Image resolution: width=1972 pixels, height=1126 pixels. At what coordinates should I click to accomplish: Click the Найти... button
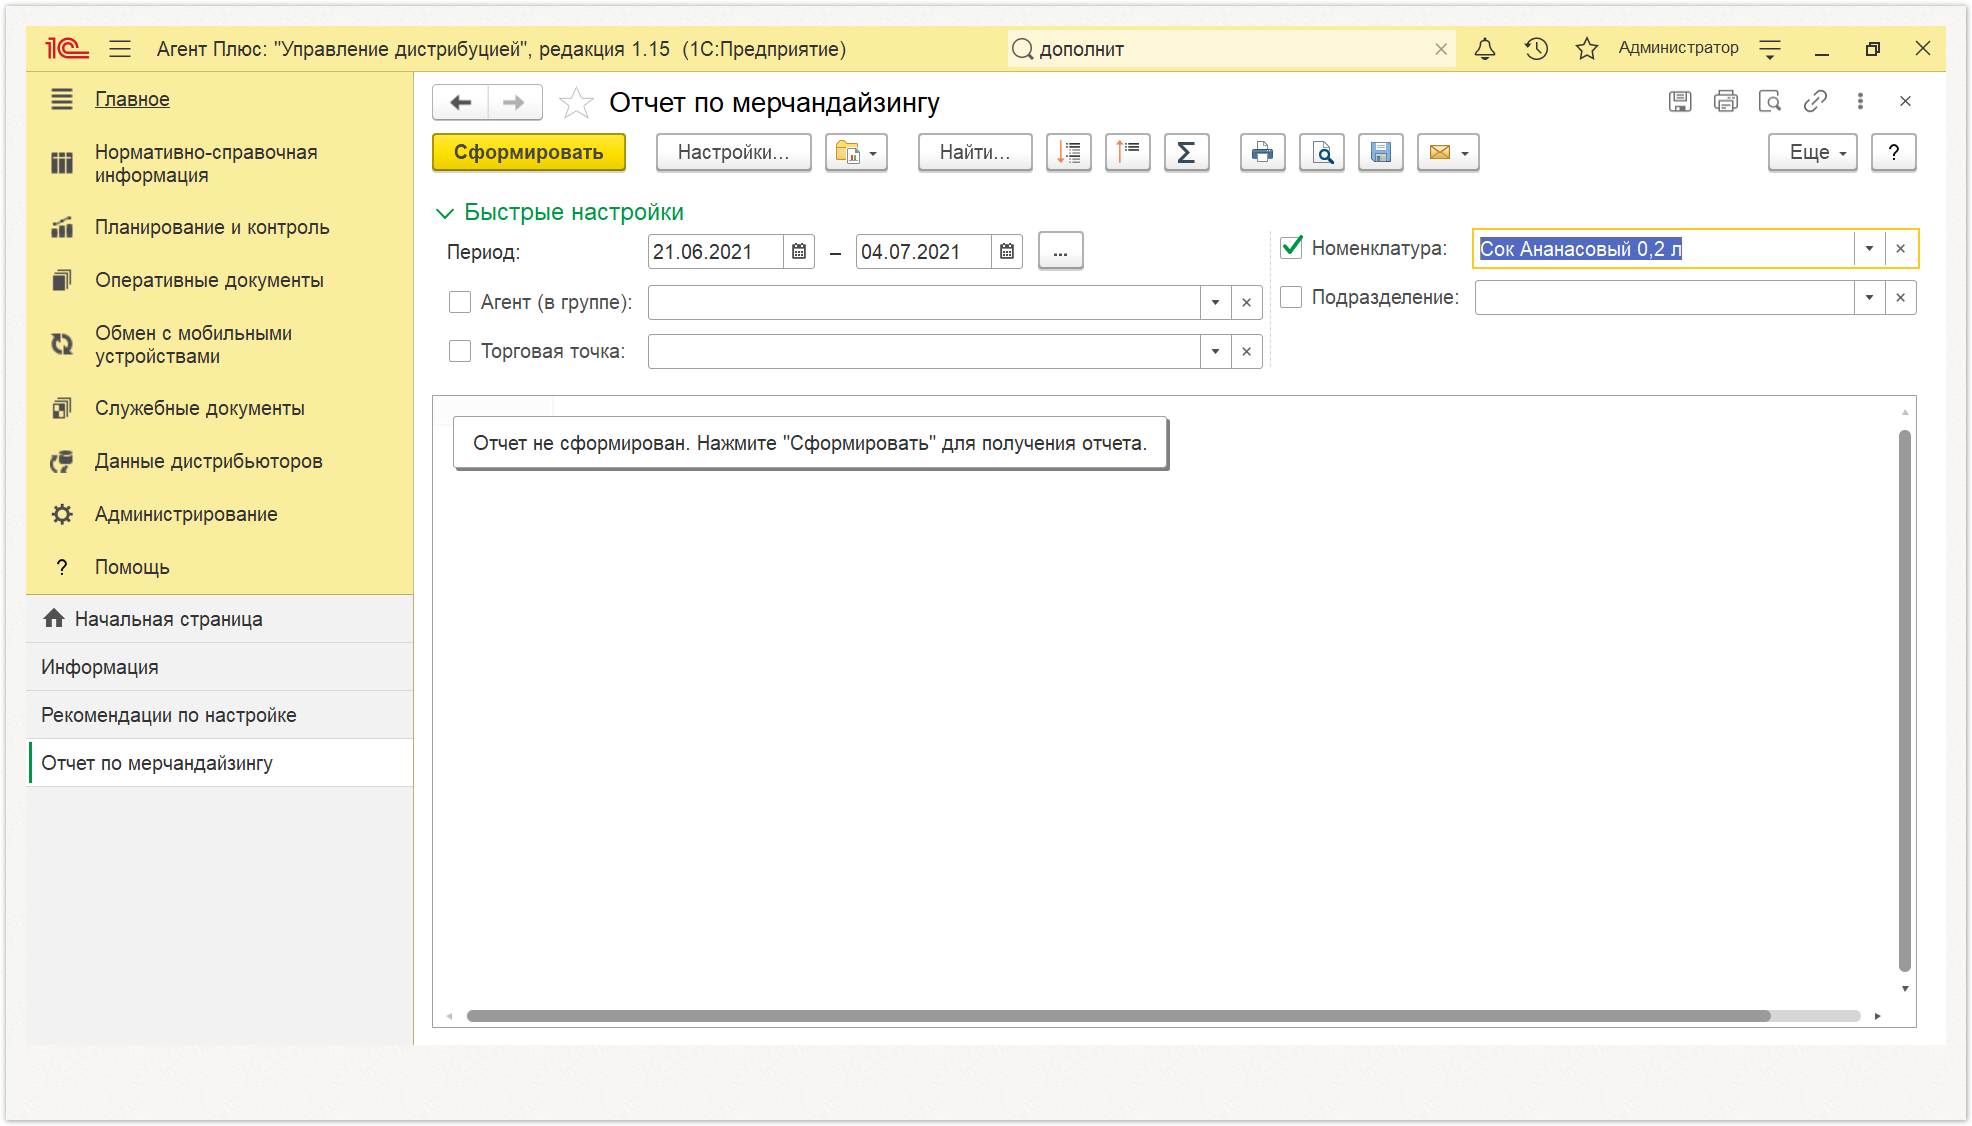[x=975, y=152]
